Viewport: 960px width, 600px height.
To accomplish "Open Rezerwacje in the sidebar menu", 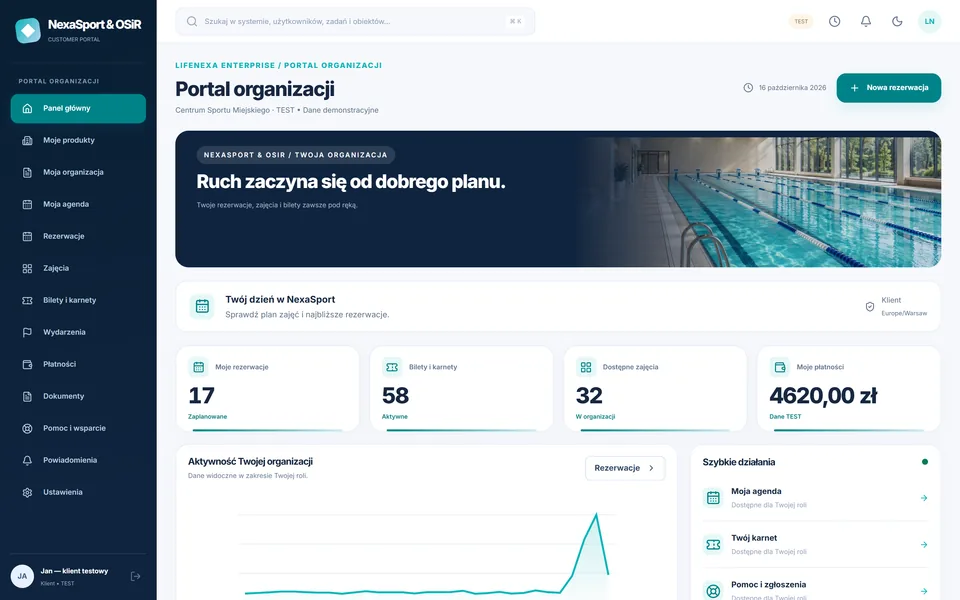I will [78, 236].
